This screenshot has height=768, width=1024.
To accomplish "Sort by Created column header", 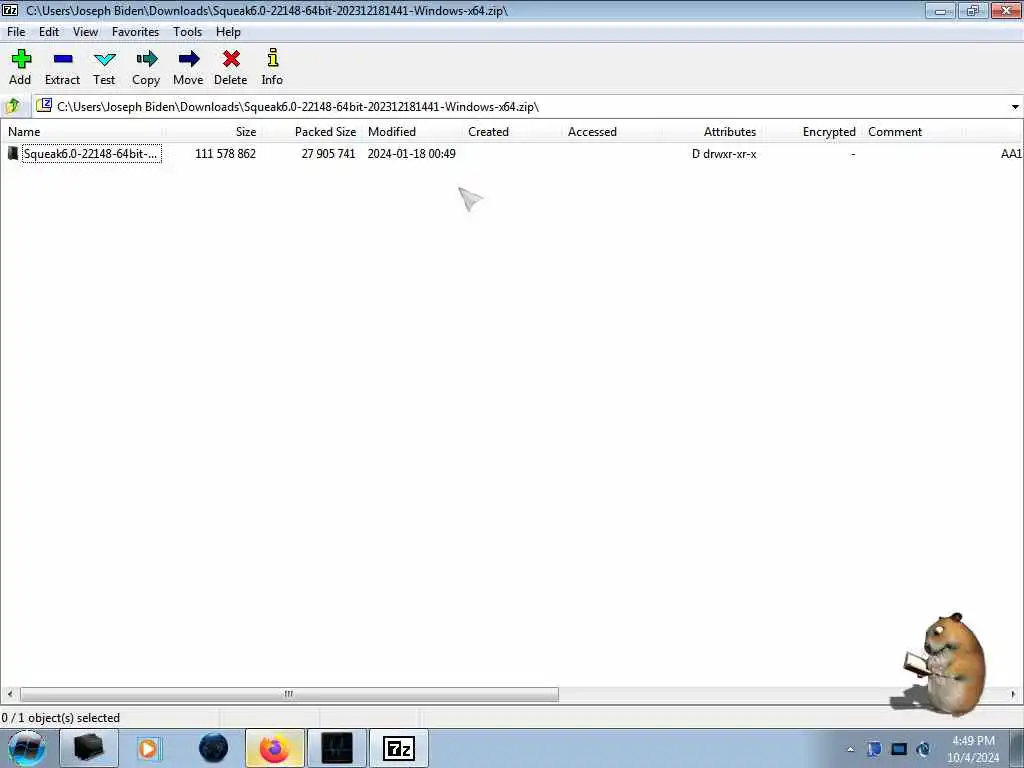I will tap(513, 132).
